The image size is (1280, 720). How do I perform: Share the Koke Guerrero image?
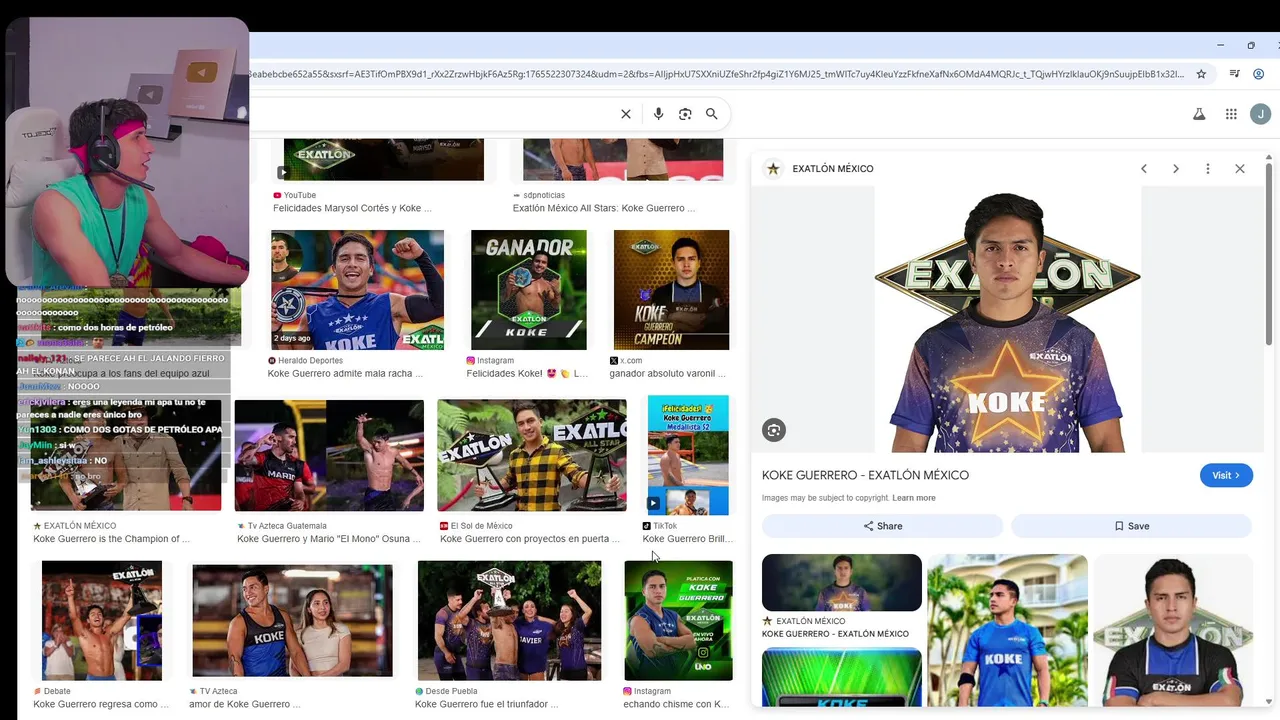[x=882, y=526]
